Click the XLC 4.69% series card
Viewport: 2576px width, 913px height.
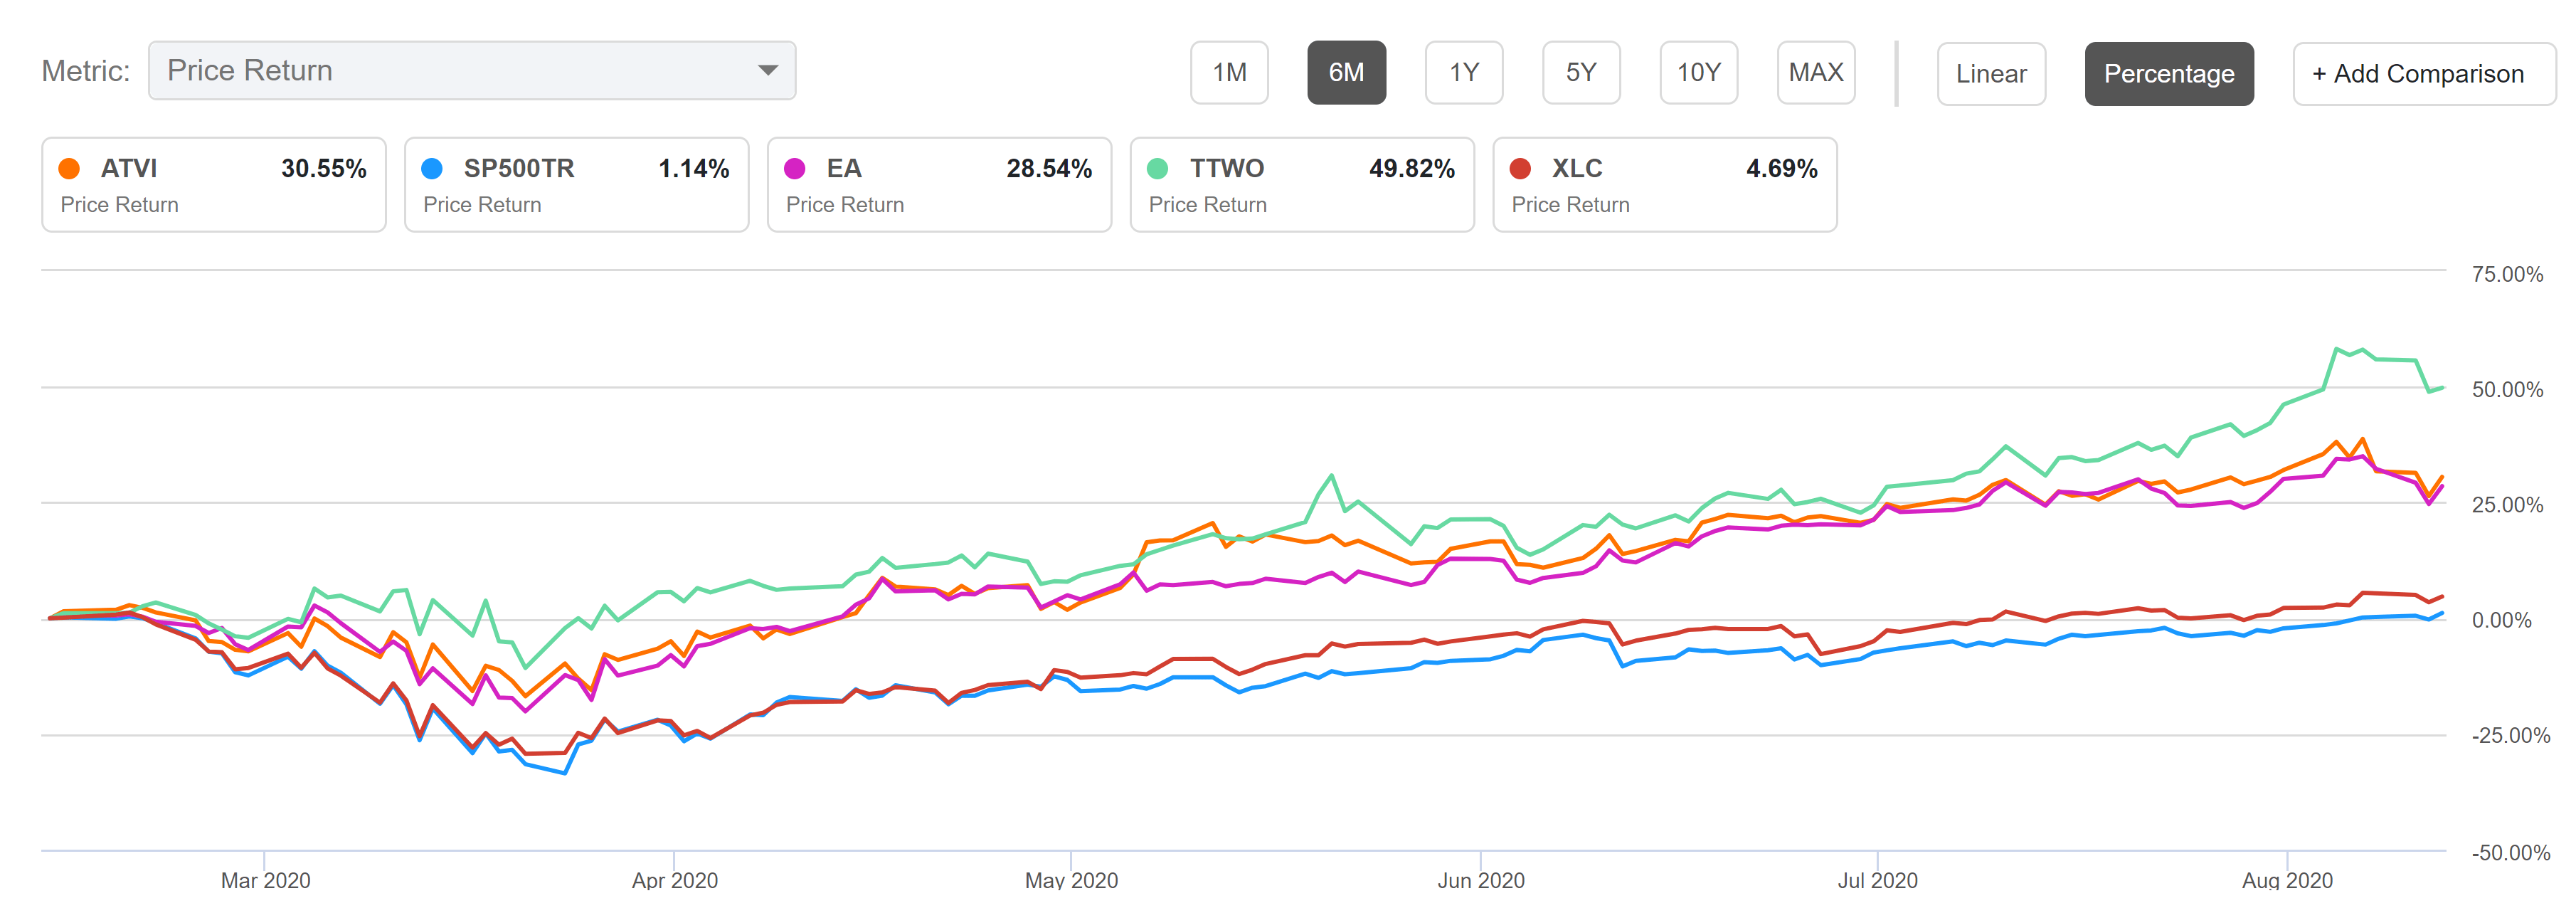tap(1664, 185)
